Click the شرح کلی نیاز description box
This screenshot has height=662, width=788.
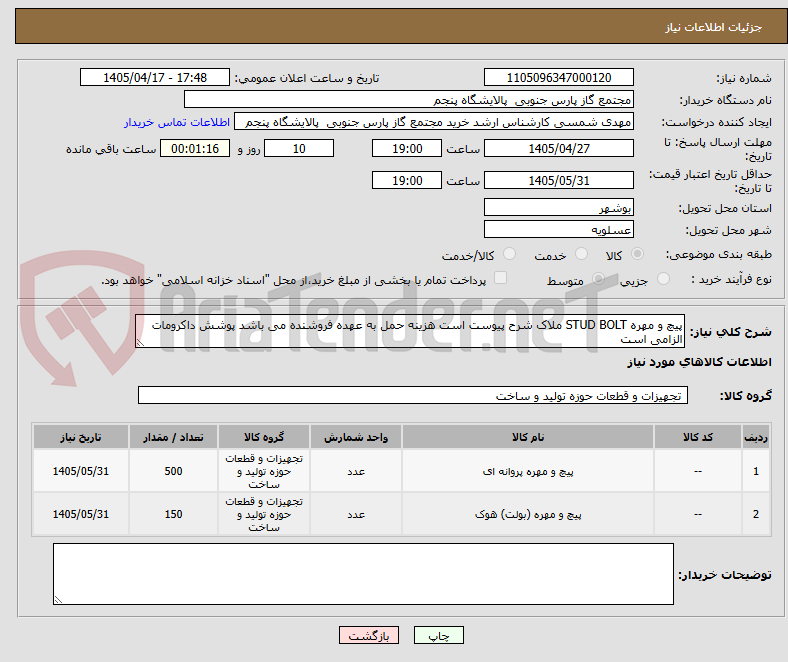coord(410,331)
